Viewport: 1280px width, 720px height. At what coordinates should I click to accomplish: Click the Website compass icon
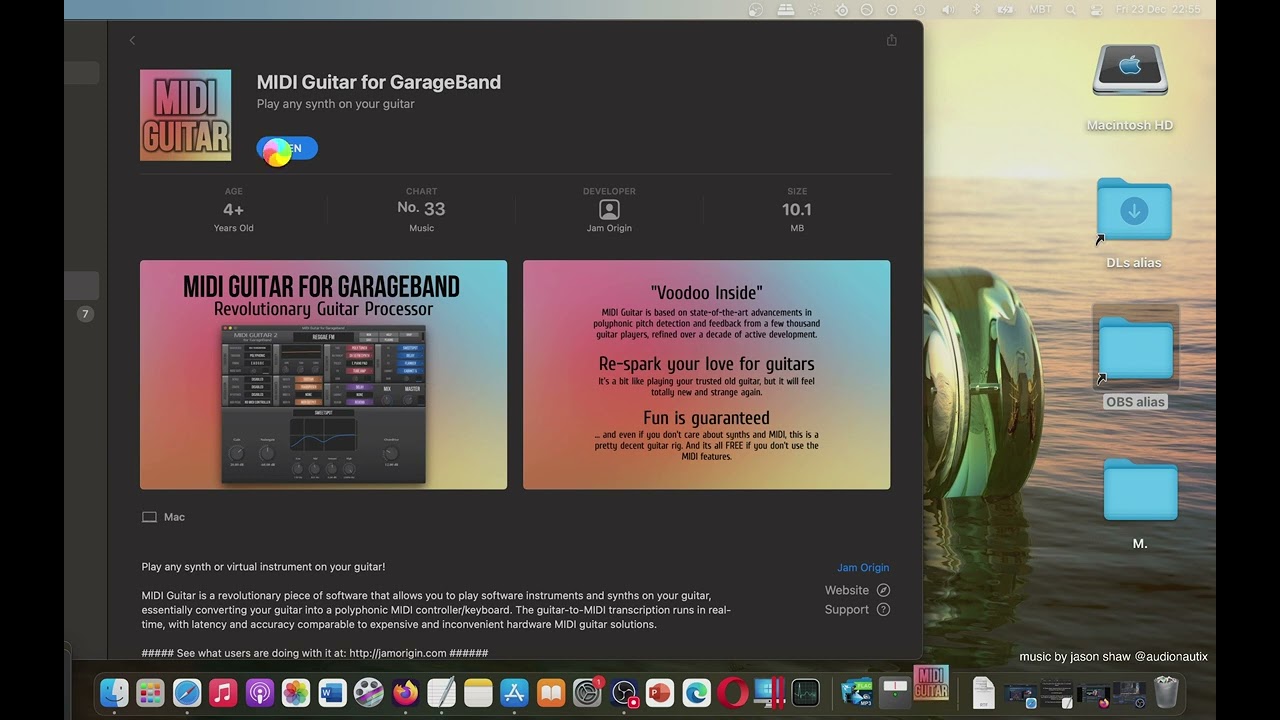click(883, 590)
